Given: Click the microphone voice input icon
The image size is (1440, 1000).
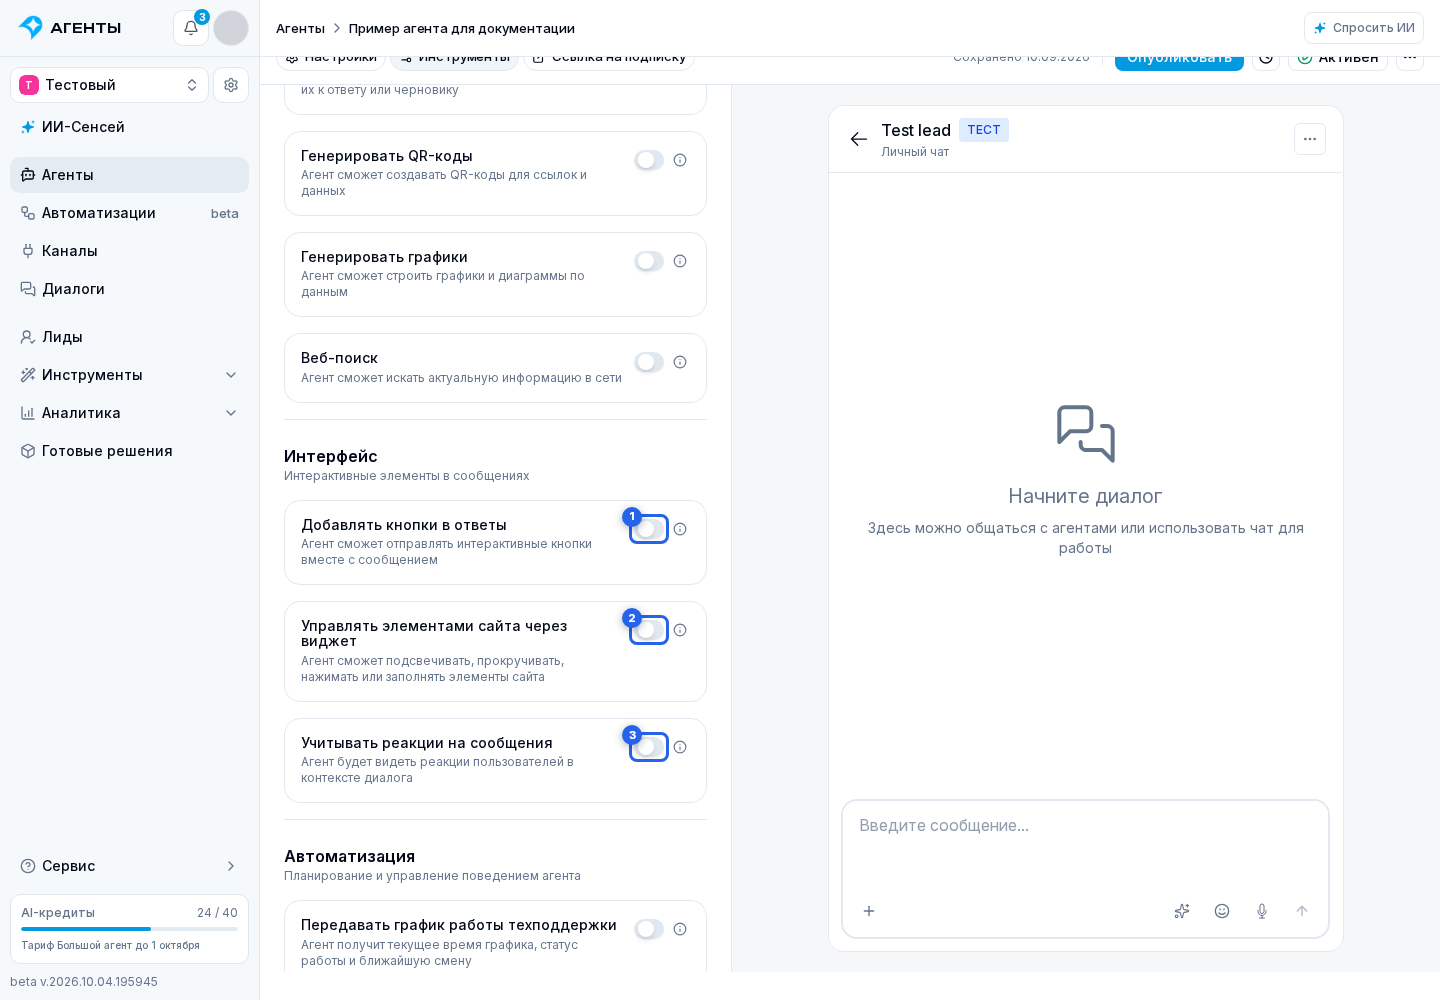Looking at the screenshot, I should click(x=1262, y=911).
